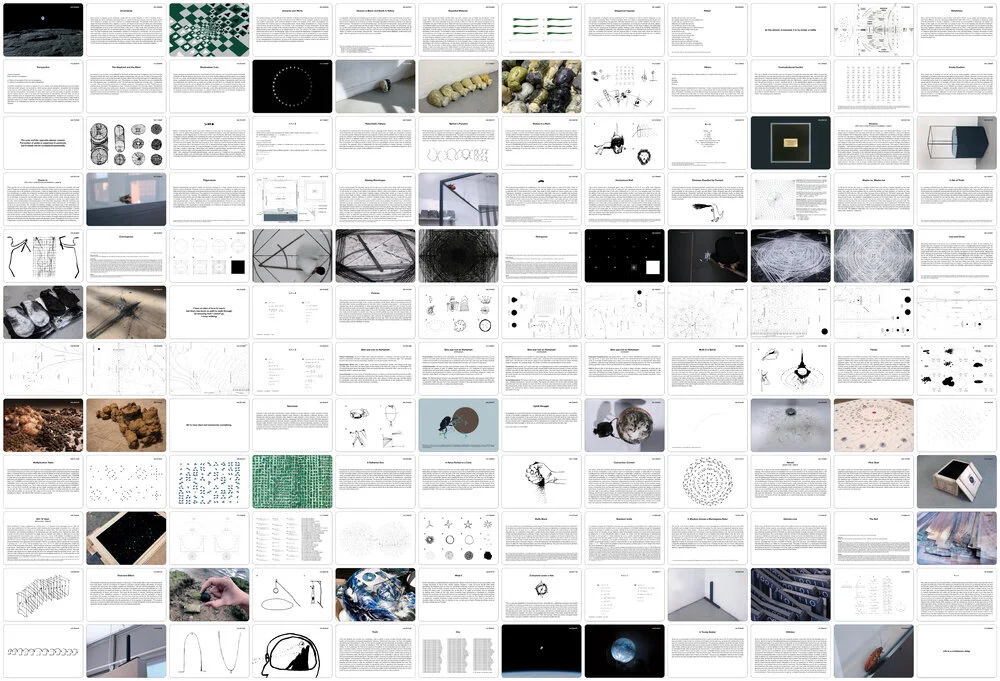Click the patterned table with red dot photo
Image resolution: width=1000 pixels, height=681 pixels.
click(874, 425)
